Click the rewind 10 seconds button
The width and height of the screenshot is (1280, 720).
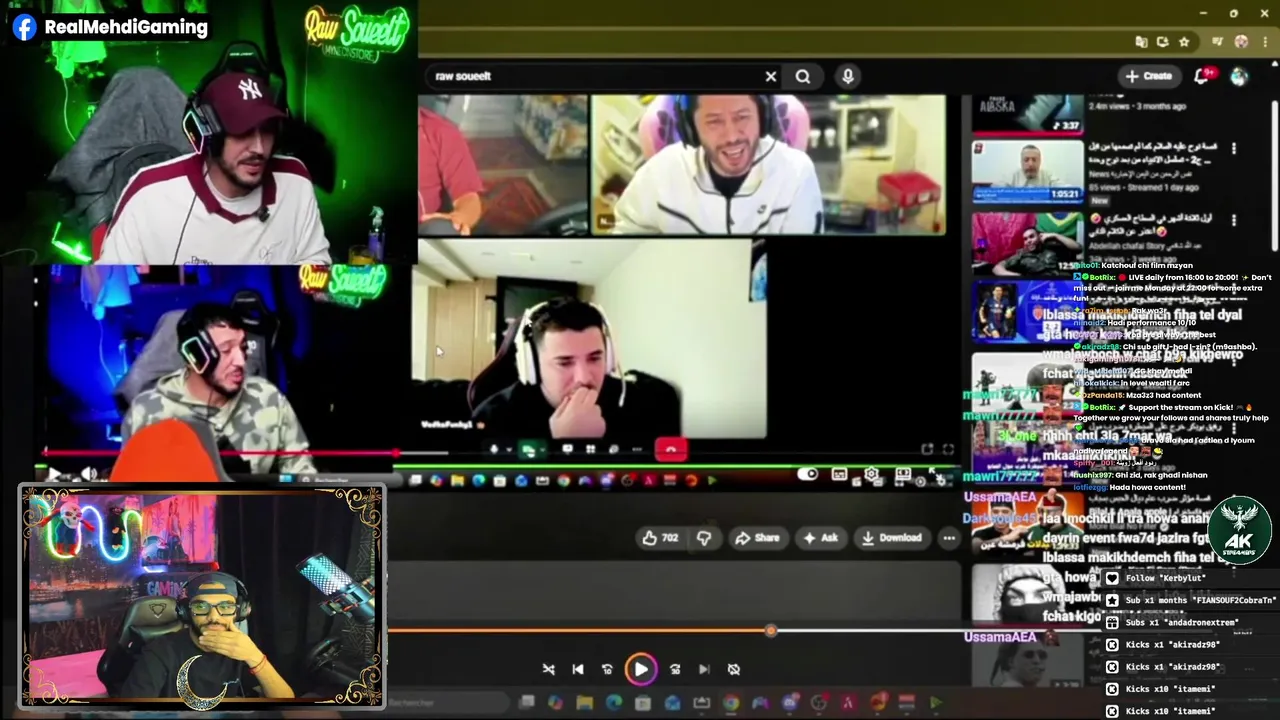[x=607, y=669]
